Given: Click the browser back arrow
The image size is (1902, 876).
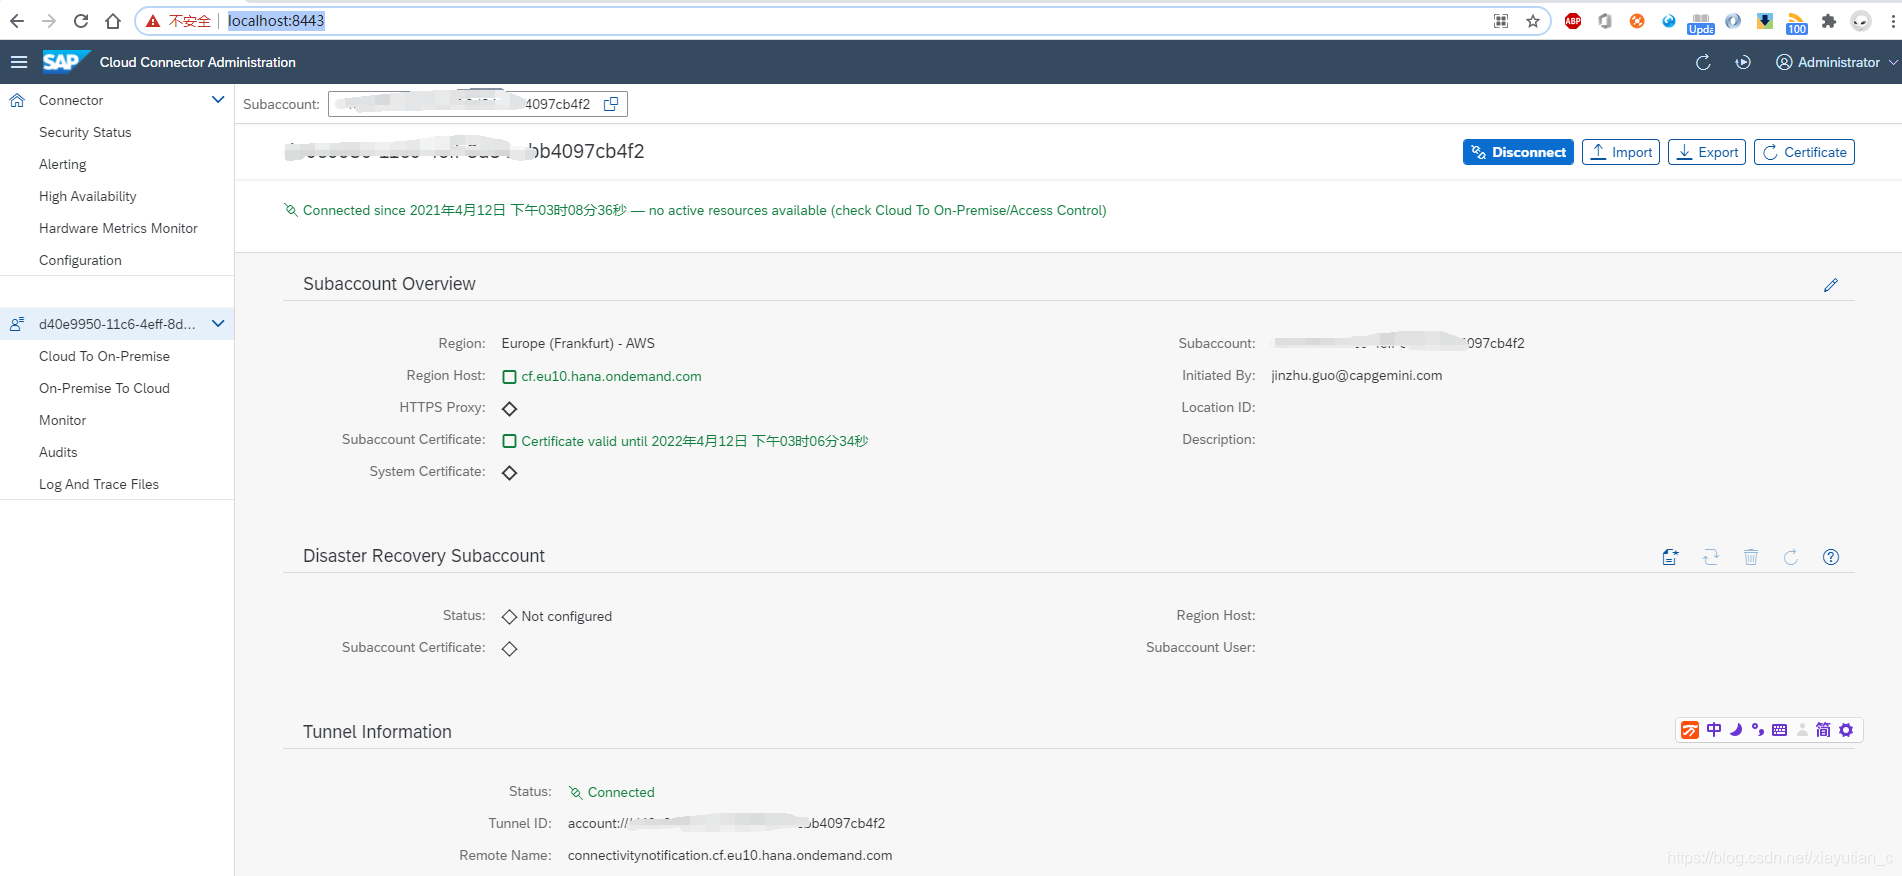Looking at the screenshot, I should click(x=17, y=21).
